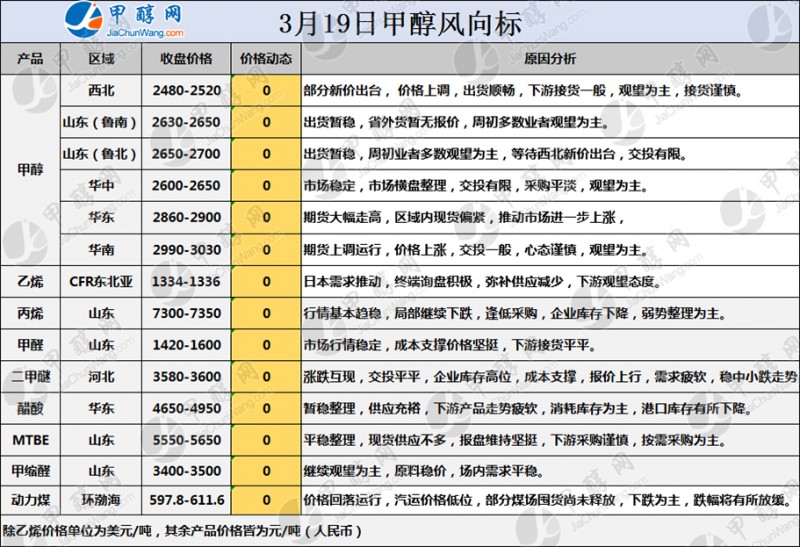800x547 pixels.
Task: Click the 价格动态 value in the 乙烯 row
Action: pos(266,281)
